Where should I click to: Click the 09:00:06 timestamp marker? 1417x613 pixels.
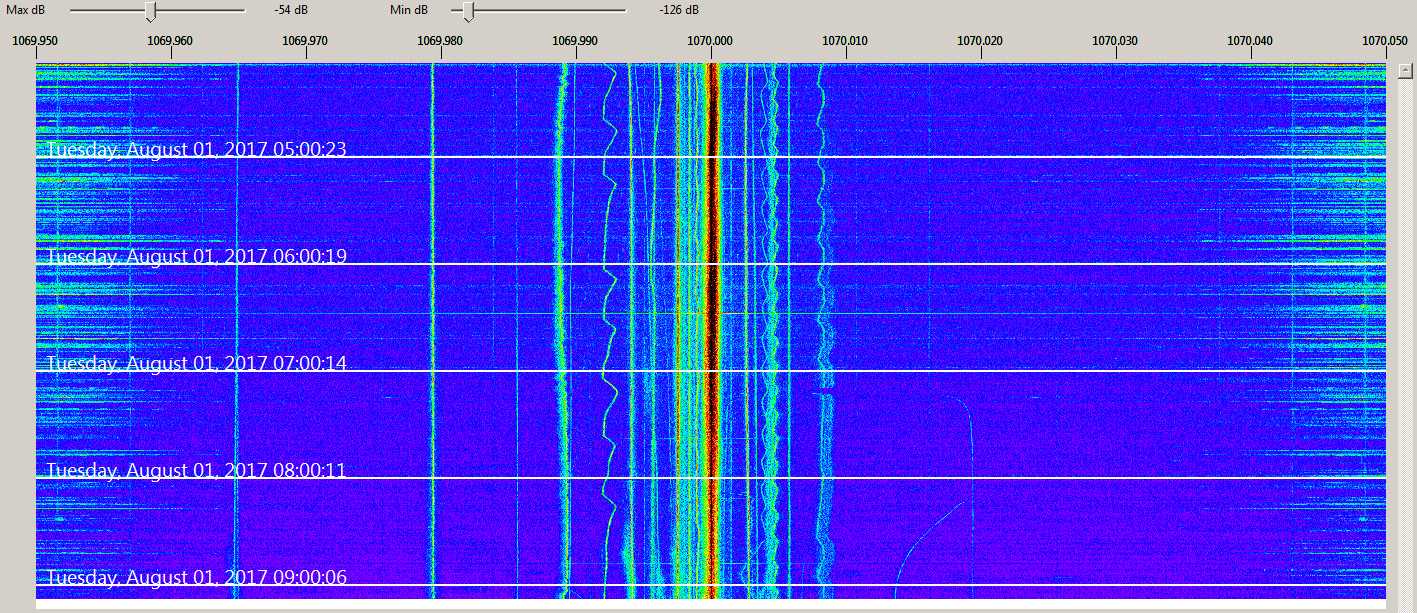[x=197, y=578]
